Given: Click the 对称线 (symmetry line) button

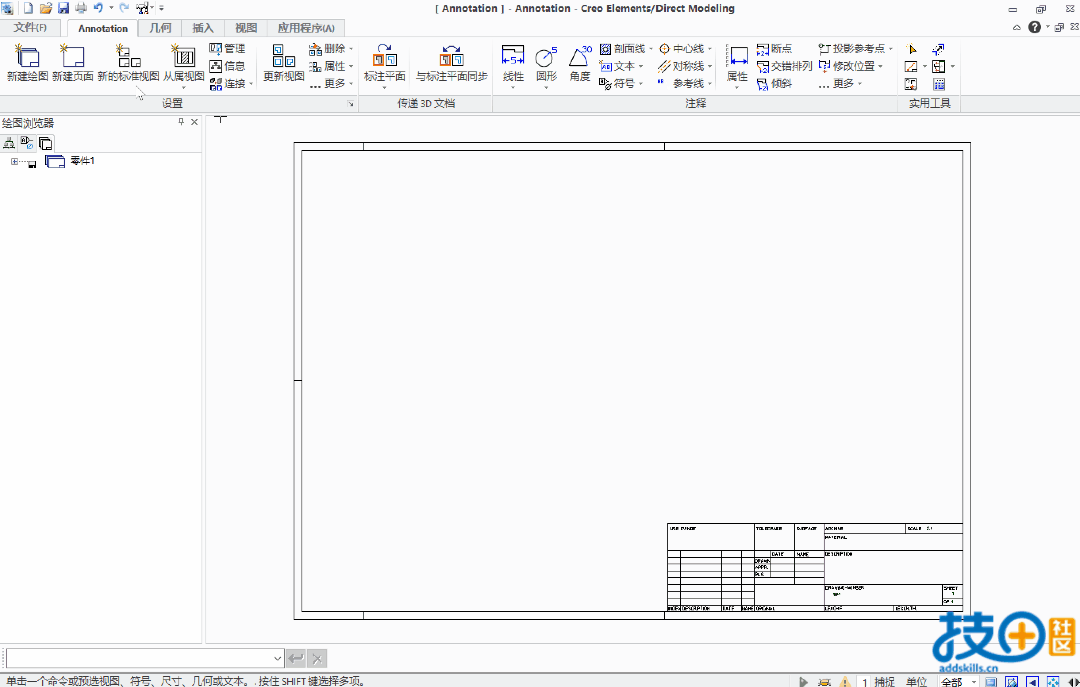Looking at the screenshot, I should 685,66.
